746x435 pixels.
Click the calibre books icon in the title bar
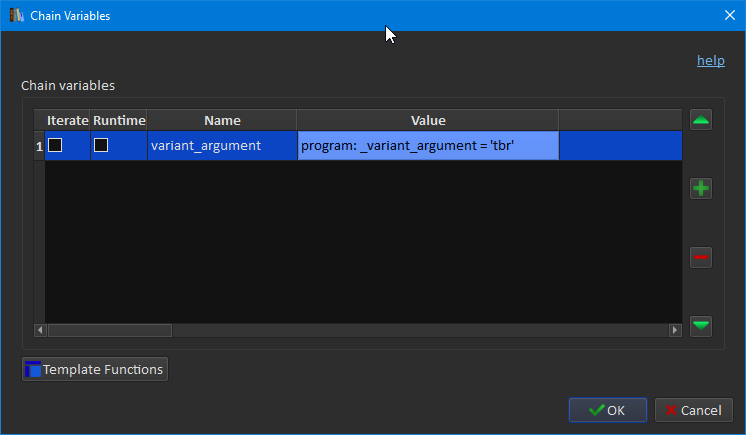16,16
